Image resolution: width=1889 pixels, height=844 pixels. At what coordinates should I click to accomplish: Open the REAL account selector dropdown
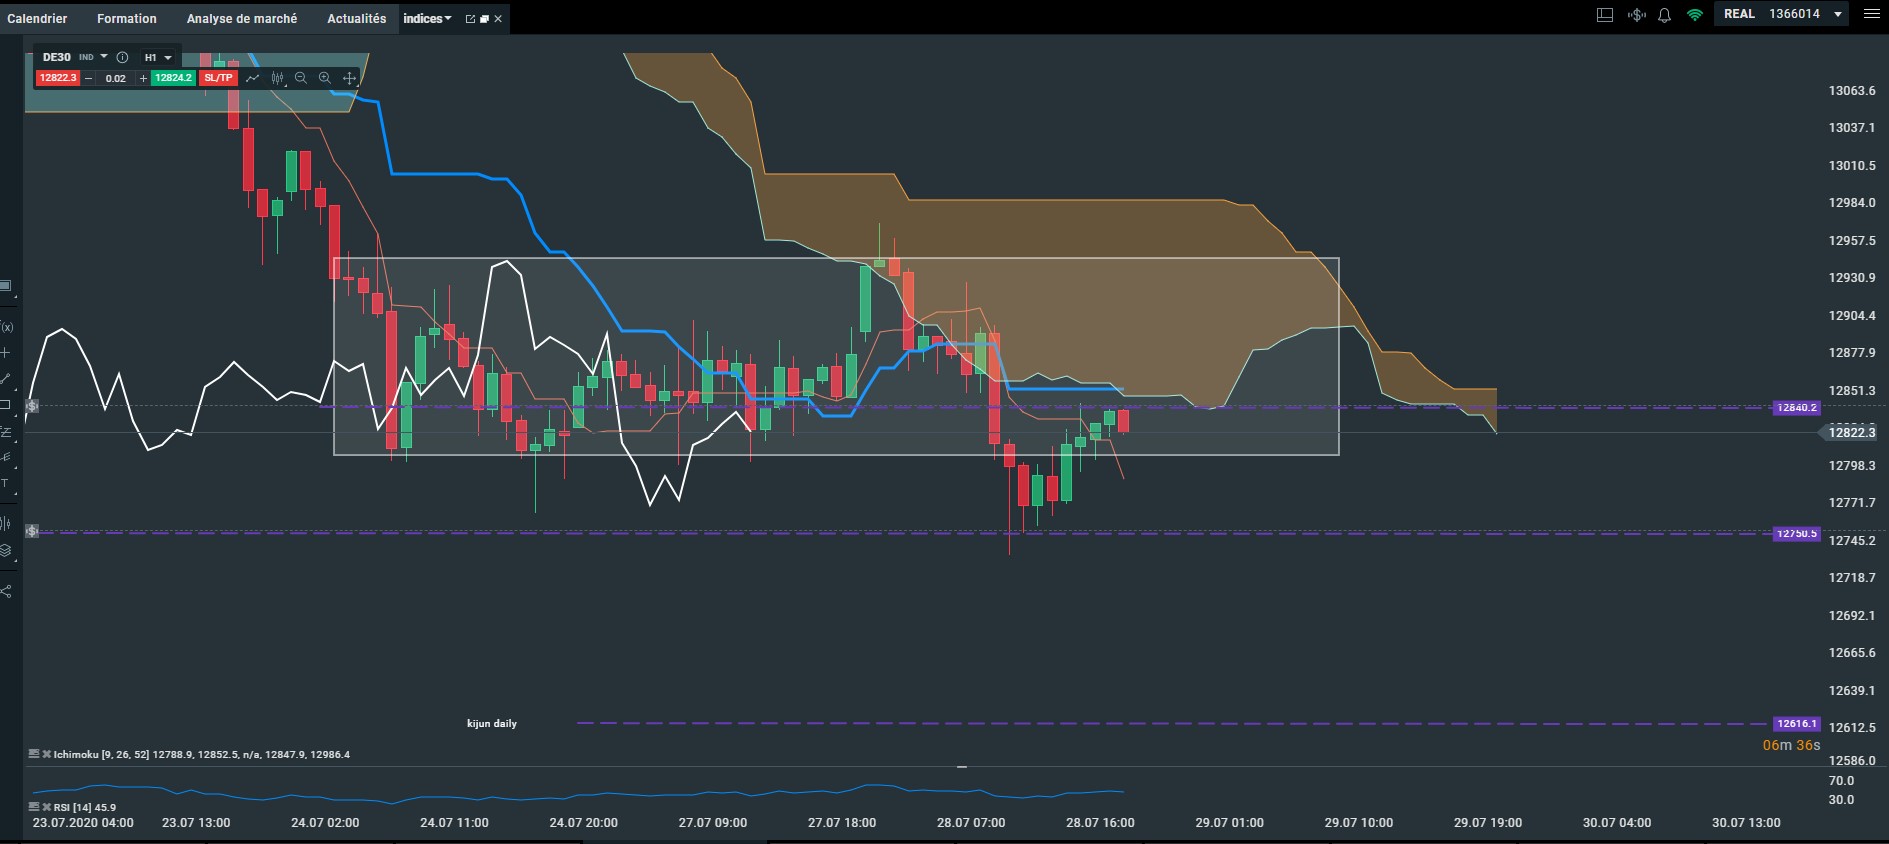pos(1838,14)
